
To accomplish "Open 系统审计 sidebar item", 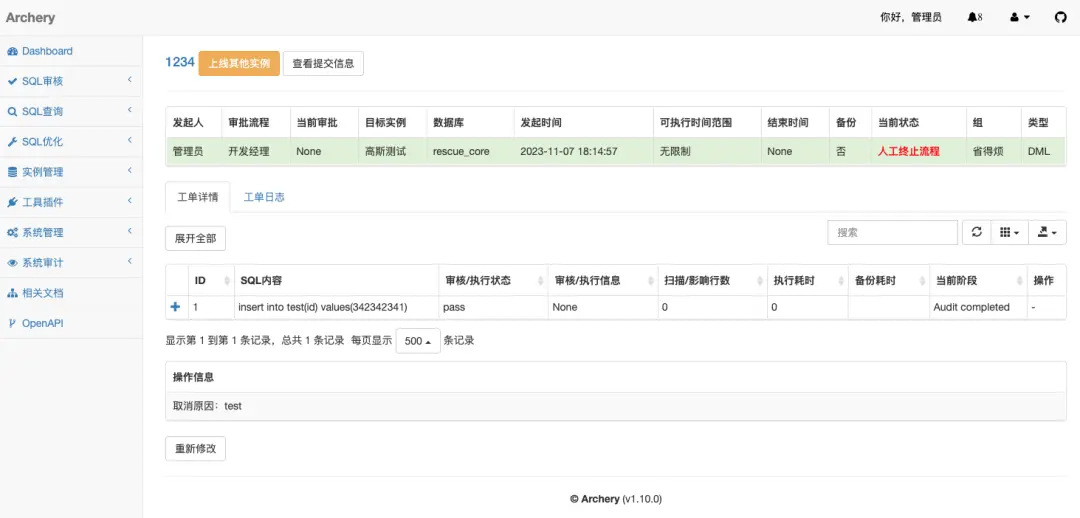I will (x=71, y=263).
